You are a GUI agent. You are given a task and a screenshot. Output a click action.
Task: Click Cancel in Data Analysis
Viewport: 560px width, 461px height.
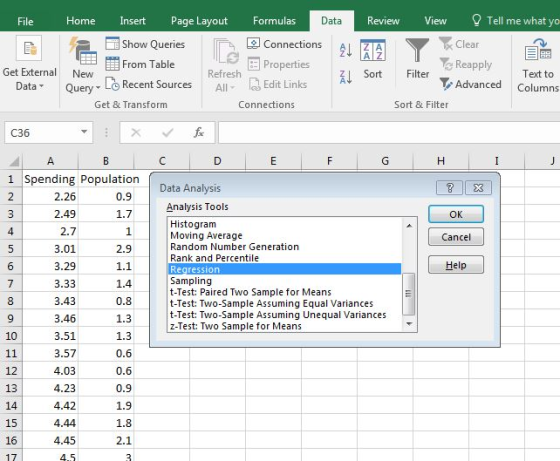456,237
